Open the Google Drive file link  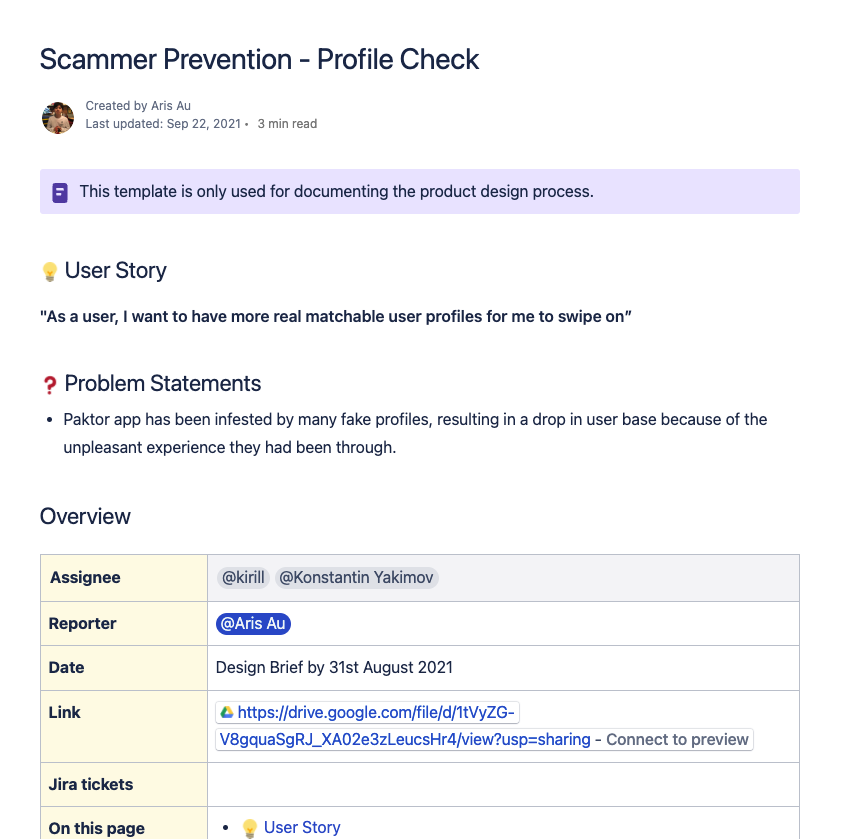[378, 713]
